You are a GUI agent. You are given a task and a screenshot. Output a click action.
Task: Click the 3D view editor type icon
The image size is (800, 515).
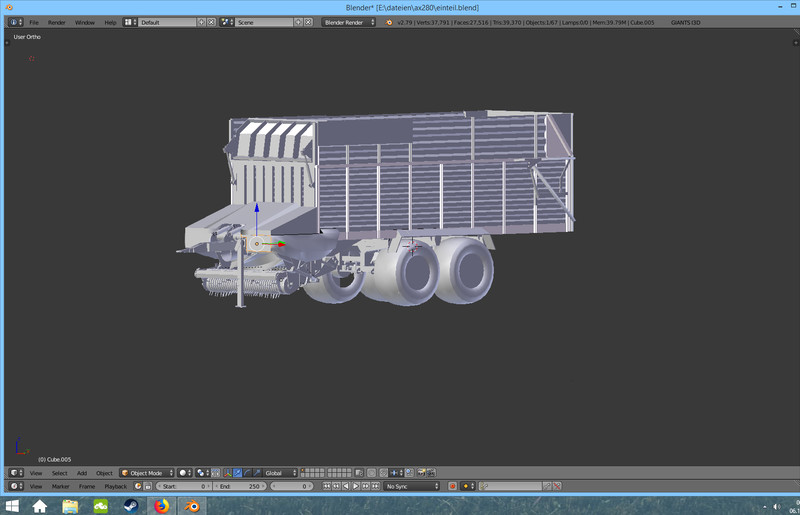[x=15, y=472]
